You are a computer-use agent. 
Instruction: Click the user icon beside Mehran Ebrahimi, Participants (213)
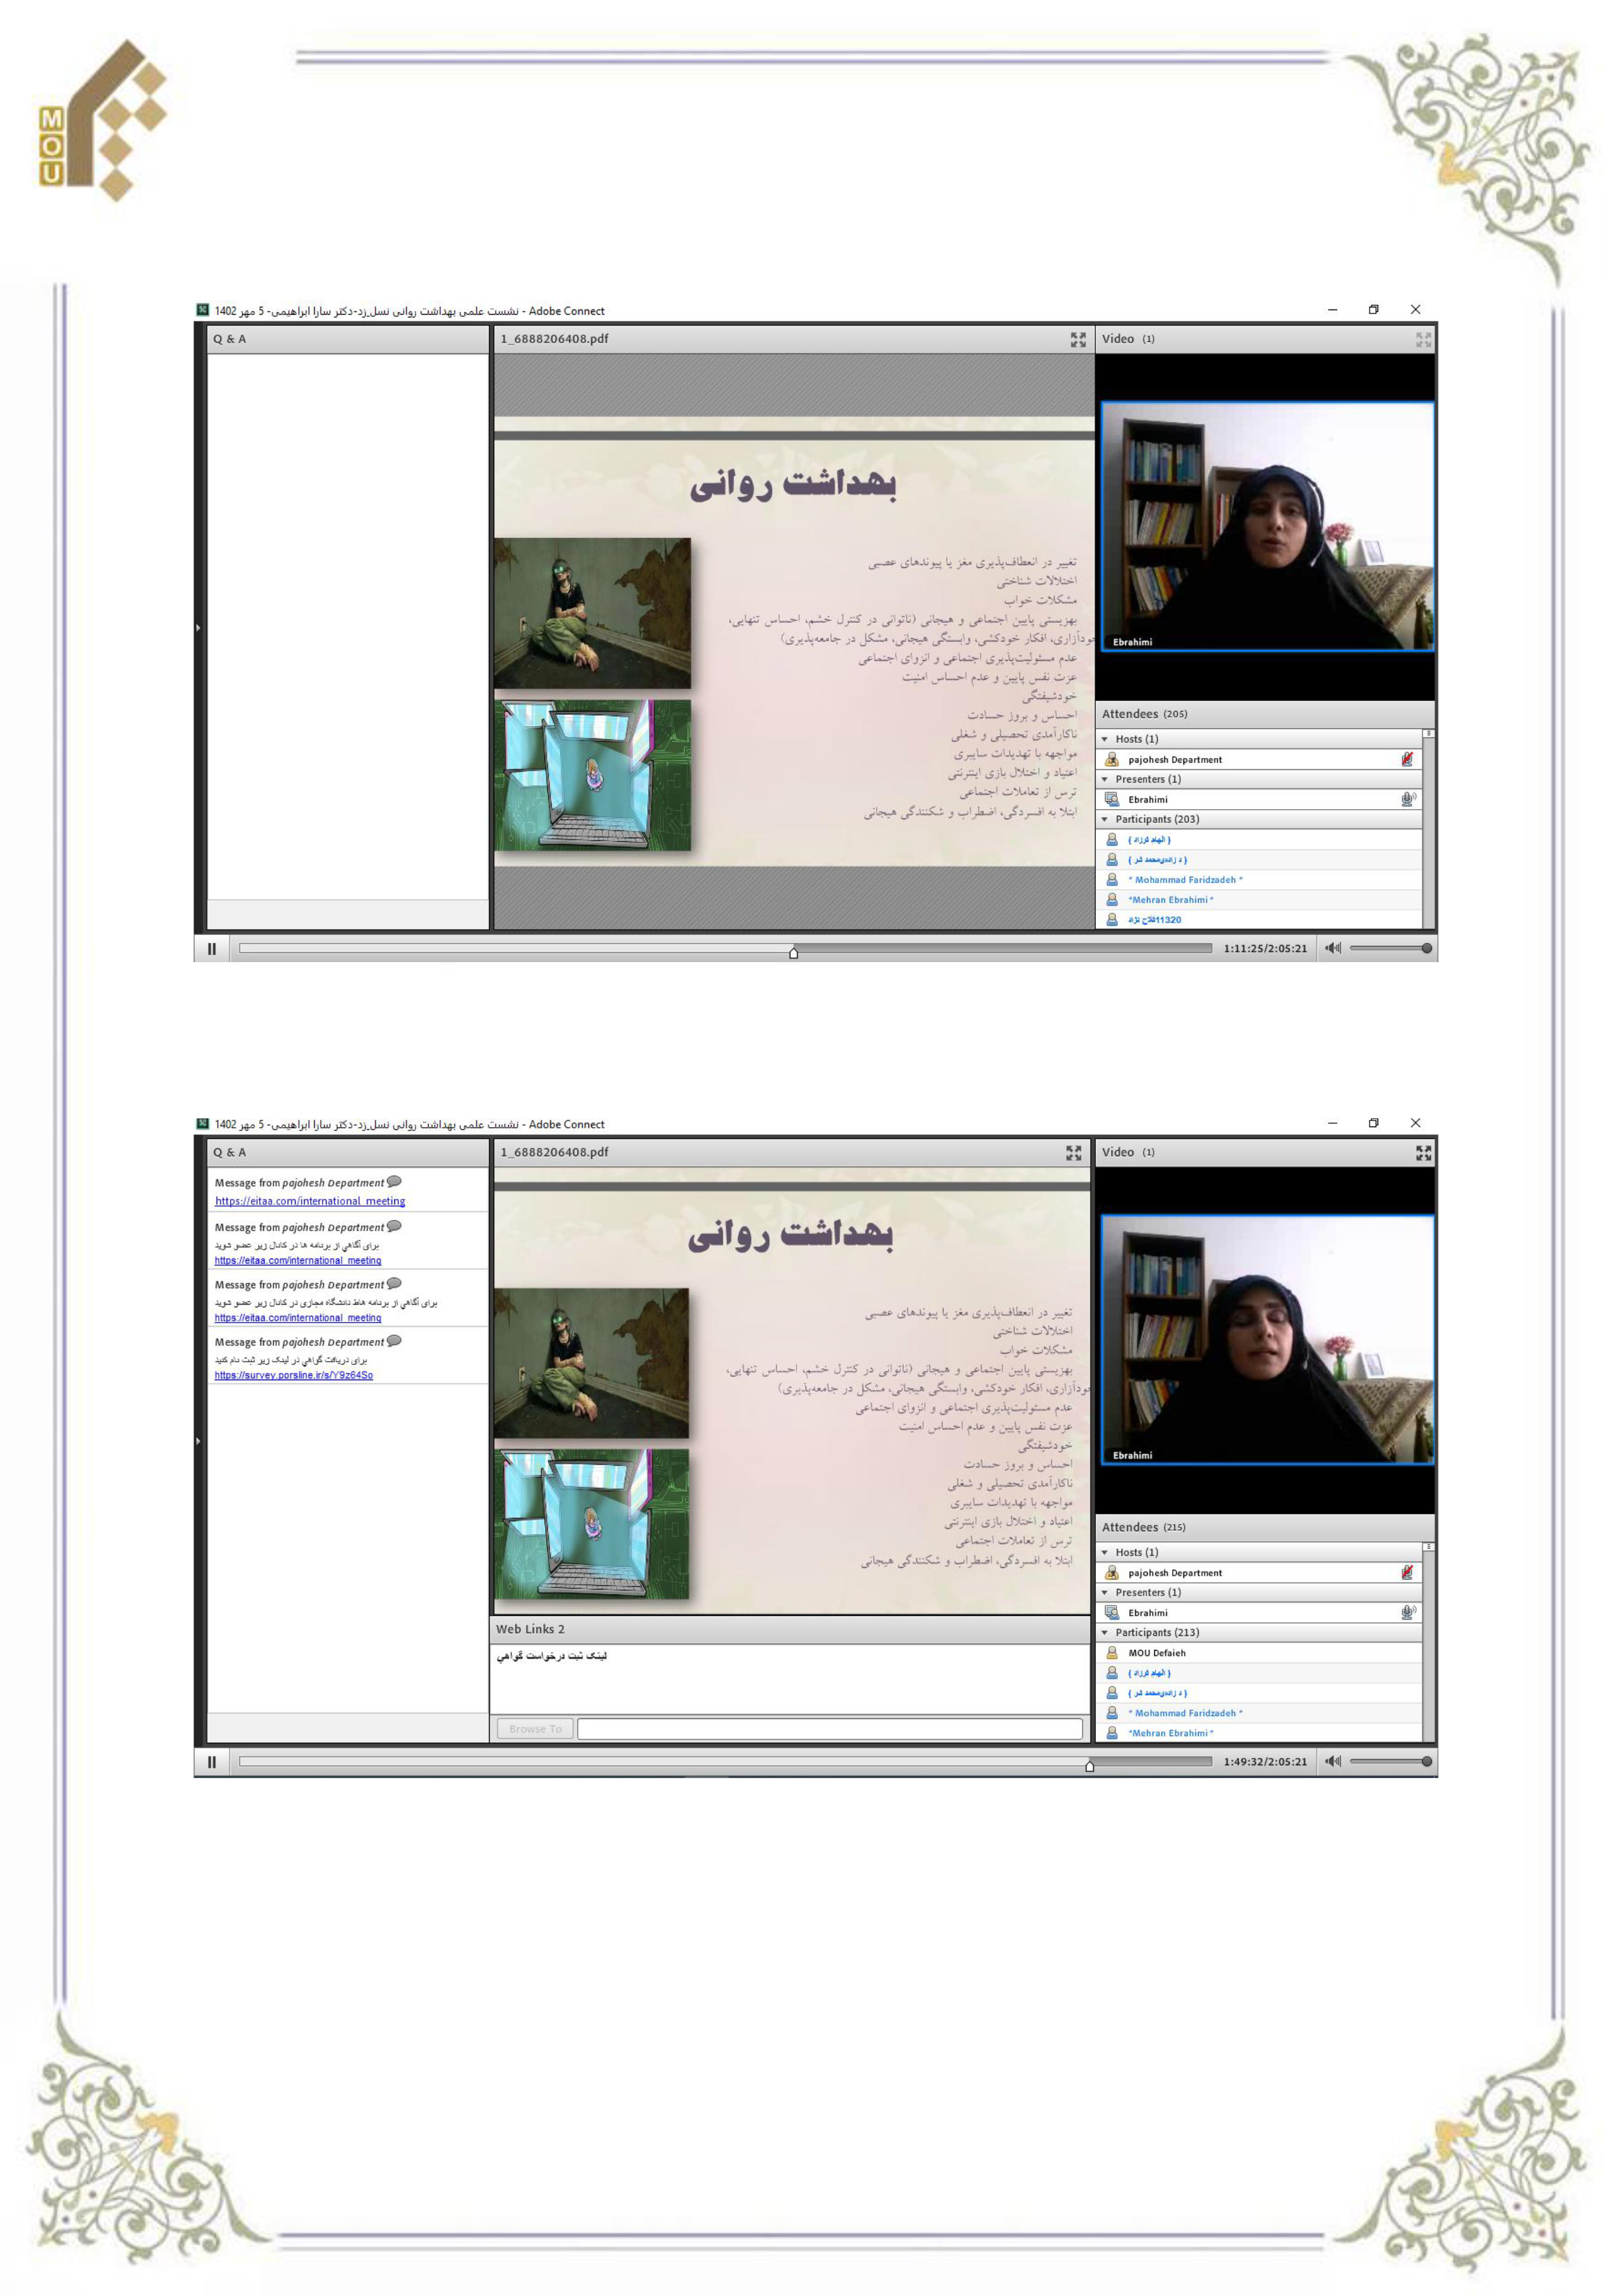pyautogui.click(x=1111, y=1733)
